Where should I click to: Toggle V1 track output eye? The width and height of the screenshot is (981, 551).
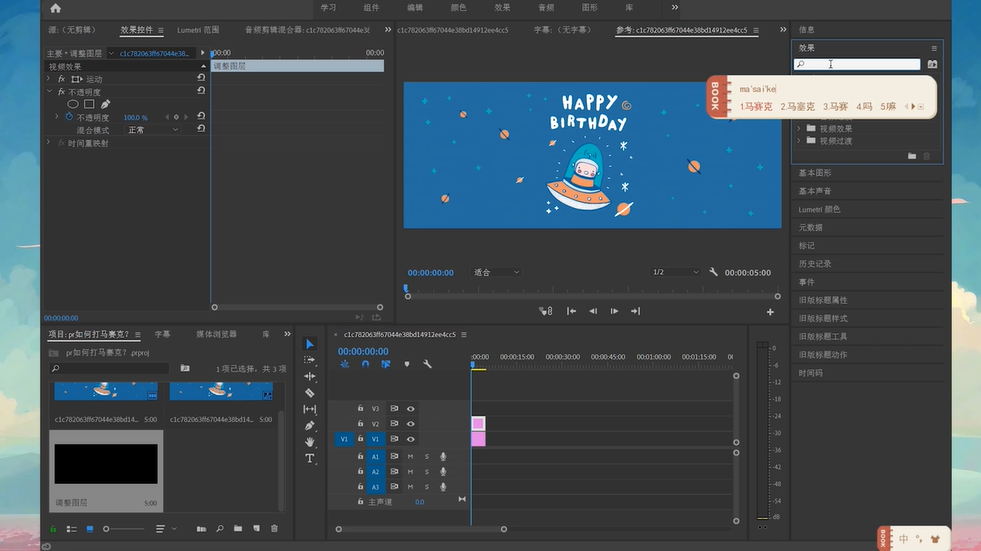point(410,439)
